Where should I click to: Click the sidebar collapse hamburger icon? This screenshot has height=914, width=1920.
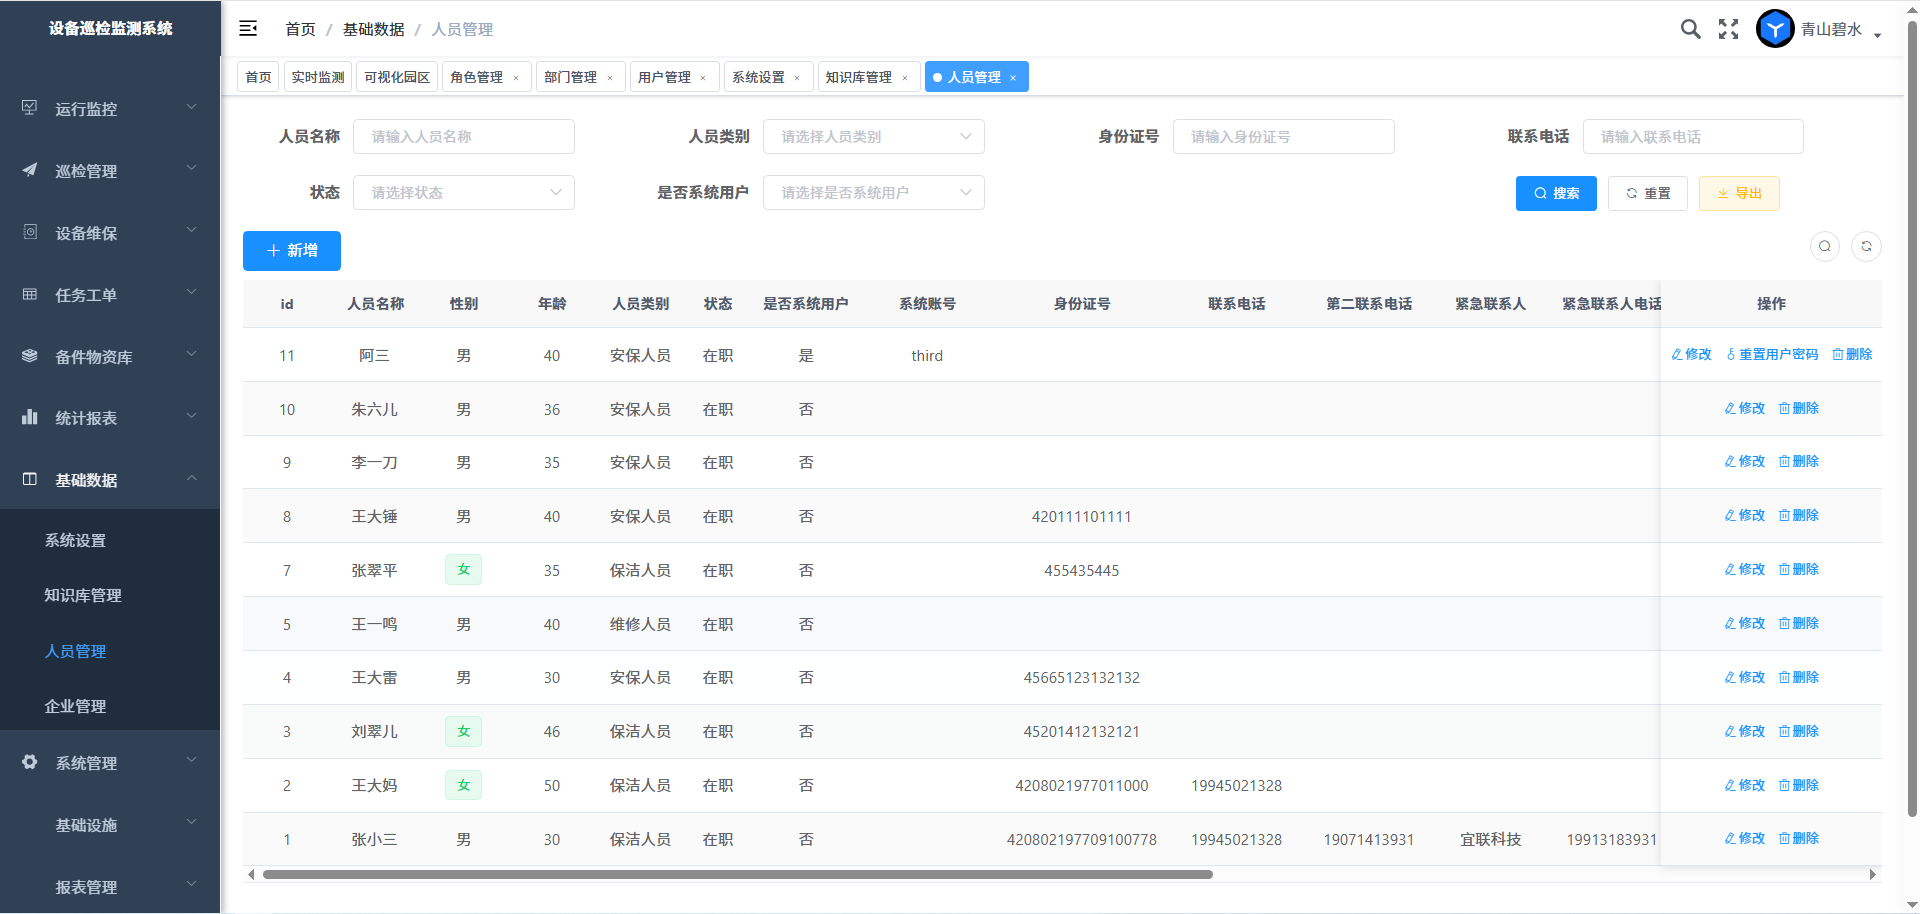coord(248,29)
